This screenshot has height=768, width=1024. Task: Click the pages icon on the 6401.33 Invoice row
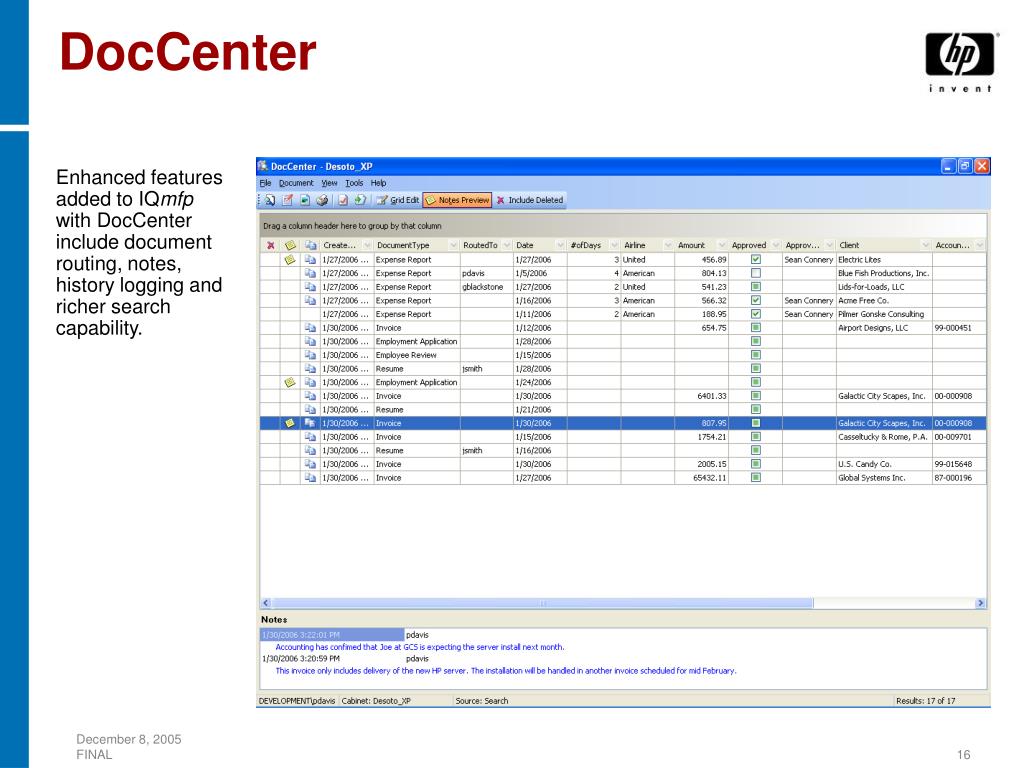(310, 396)
